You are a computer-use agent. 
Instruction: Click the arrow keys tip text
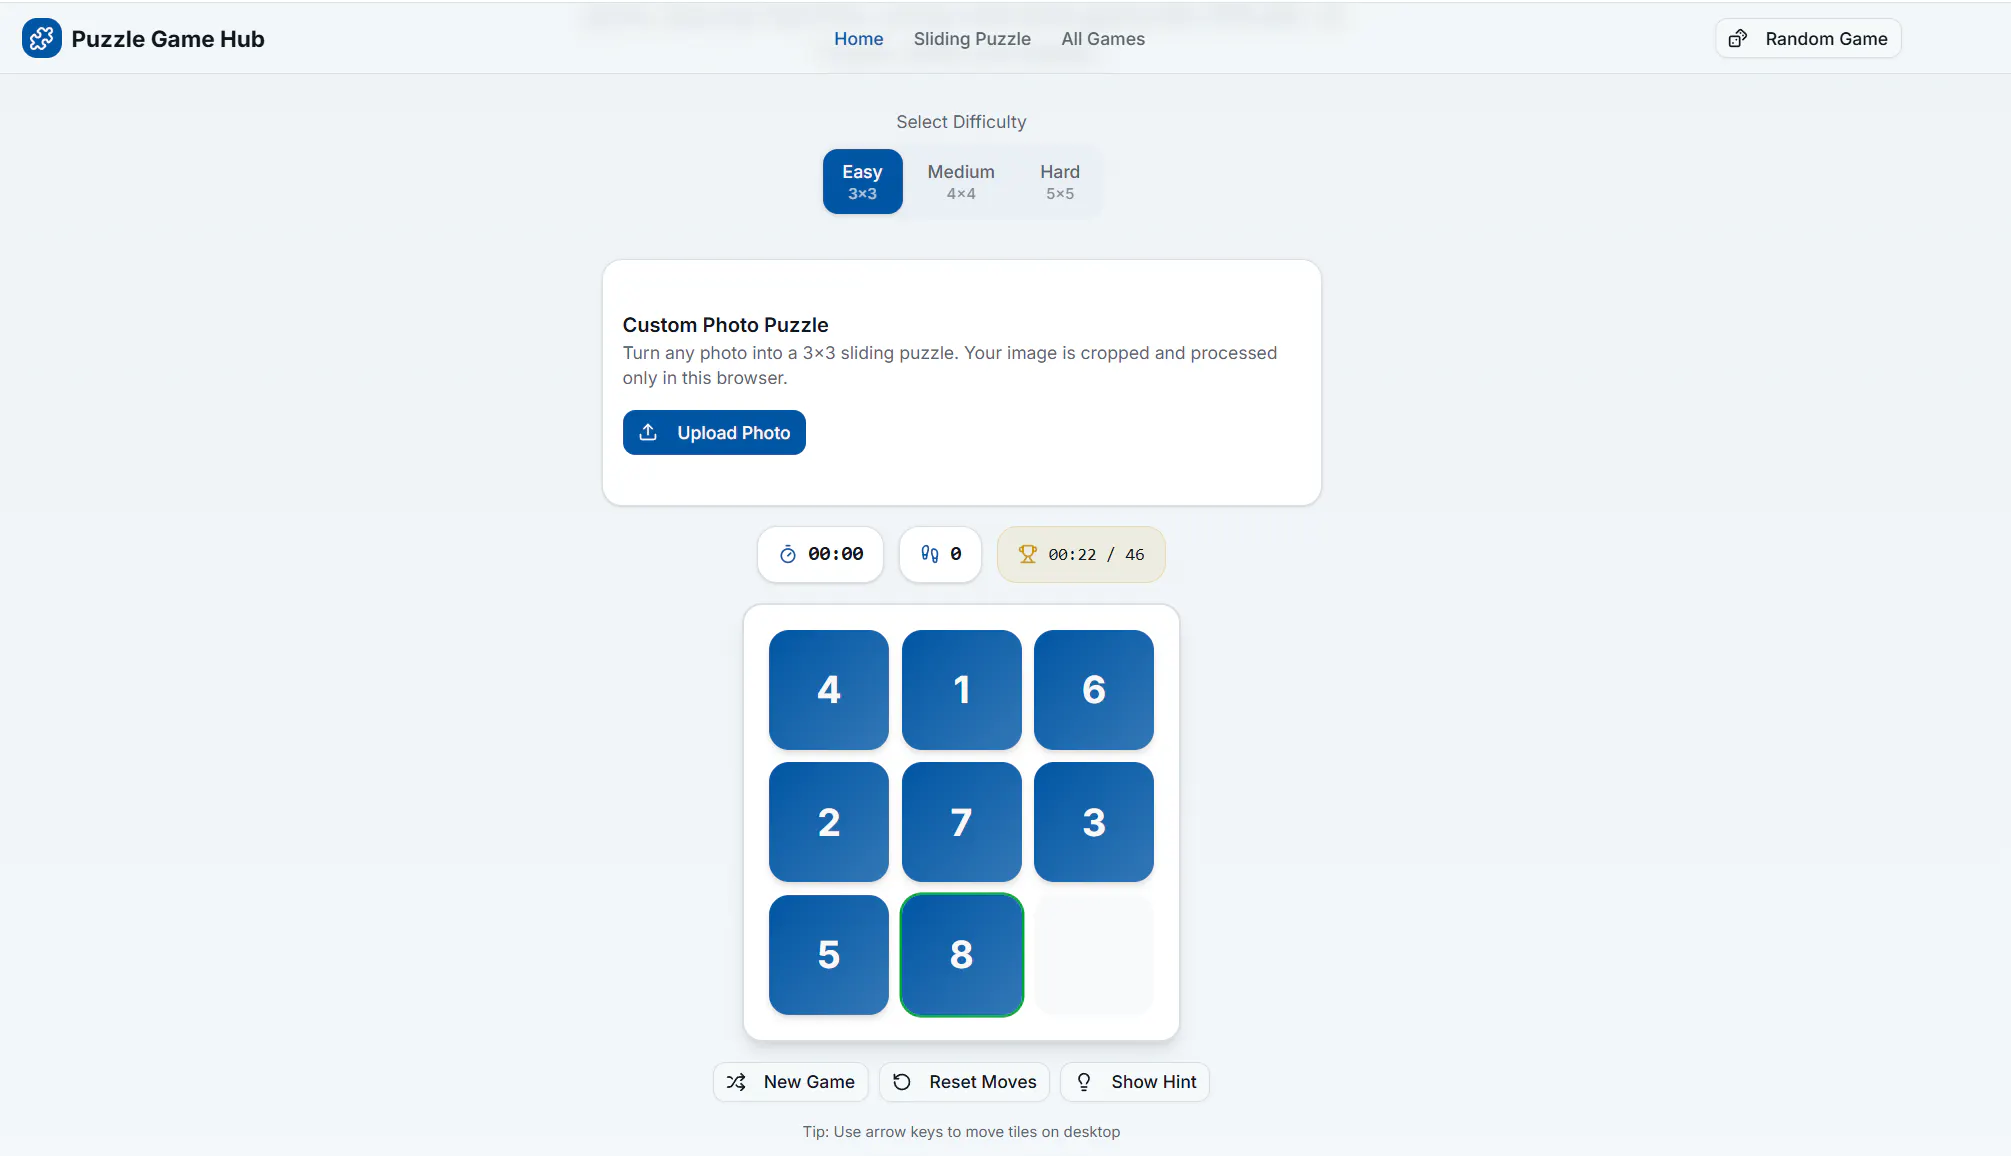(961, 1132)
